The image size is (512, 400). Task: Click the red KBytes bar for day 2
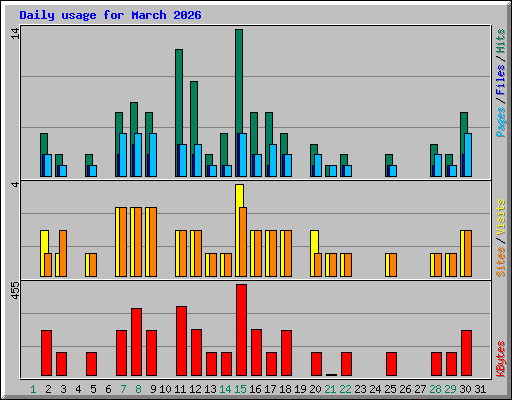[x=46, y=353]
